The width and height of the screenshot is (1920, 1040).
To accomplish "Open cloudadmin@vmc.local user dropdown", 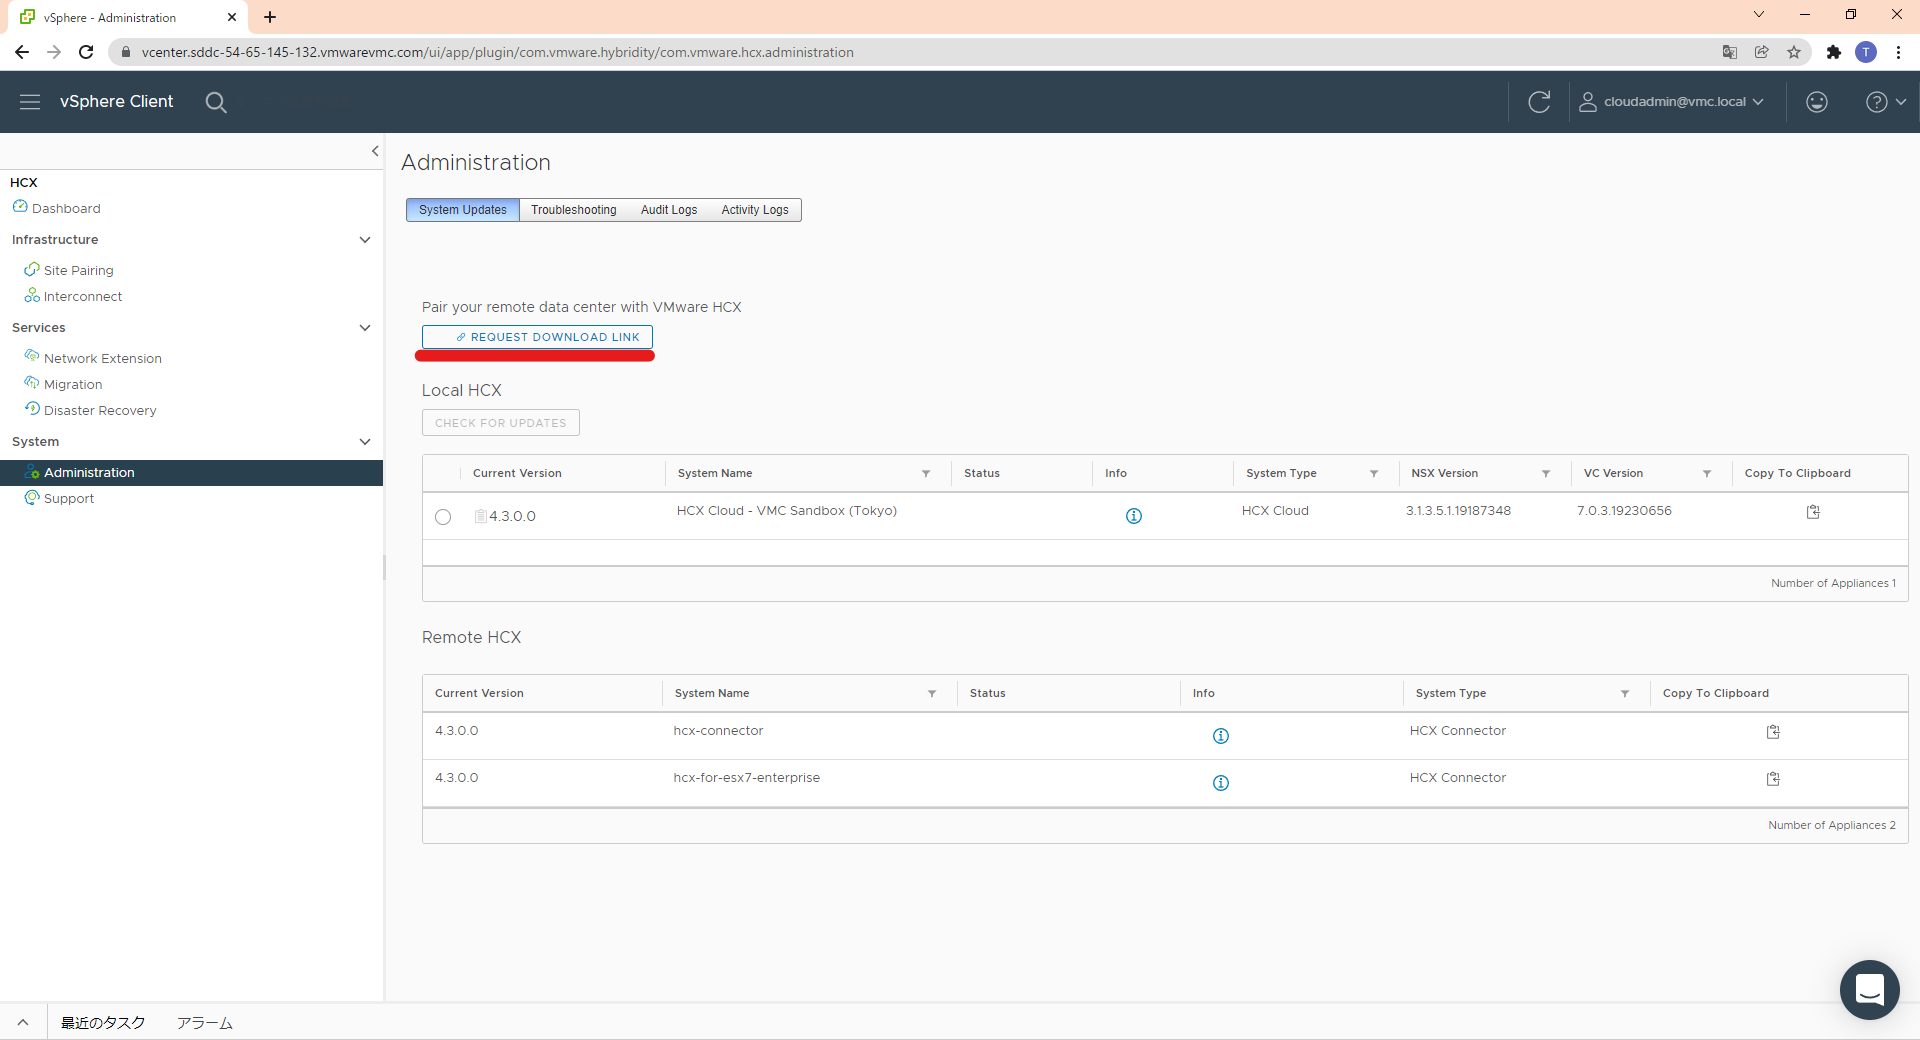I will tap(1671, 102).
